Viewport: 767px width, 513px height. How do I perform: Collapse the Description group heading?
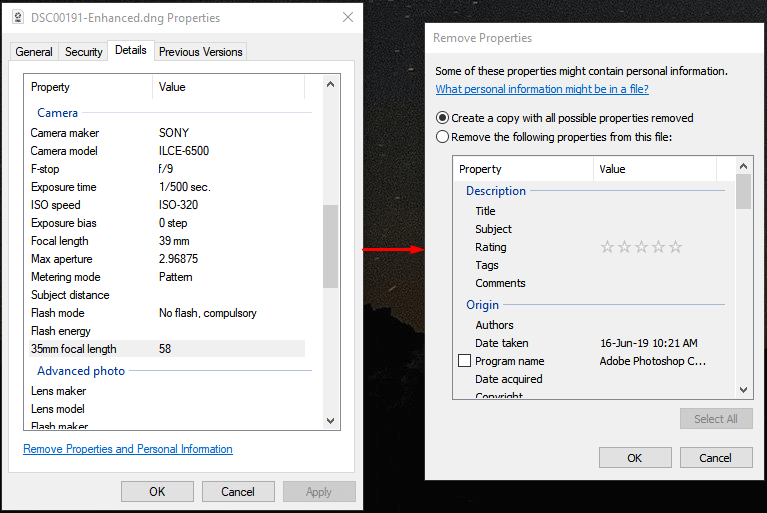click(x=496, y=191)
